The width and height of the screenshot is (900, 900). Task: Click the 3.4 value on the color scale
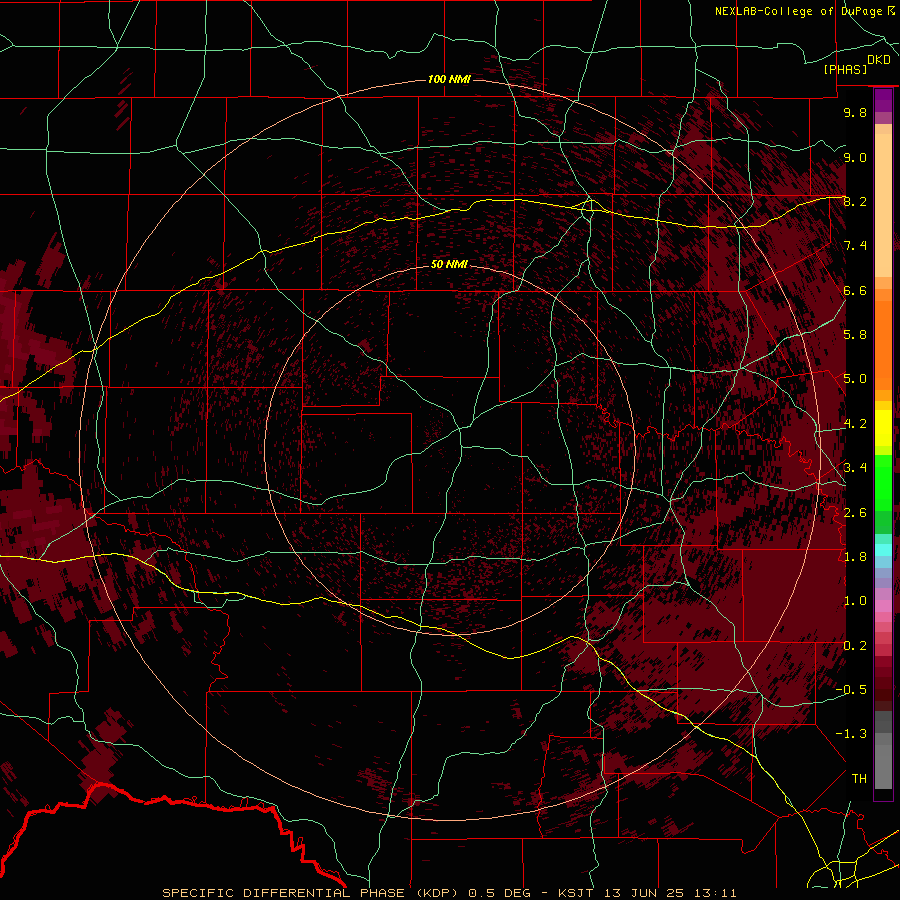tap(855, 468)
